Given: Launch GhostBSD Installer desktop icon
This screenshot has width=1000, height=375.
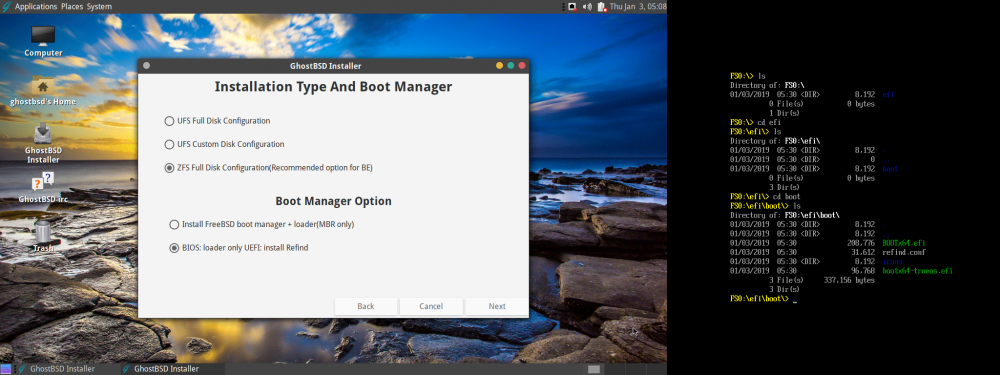Looking at the screenshot, I should (x=43, y=143).
